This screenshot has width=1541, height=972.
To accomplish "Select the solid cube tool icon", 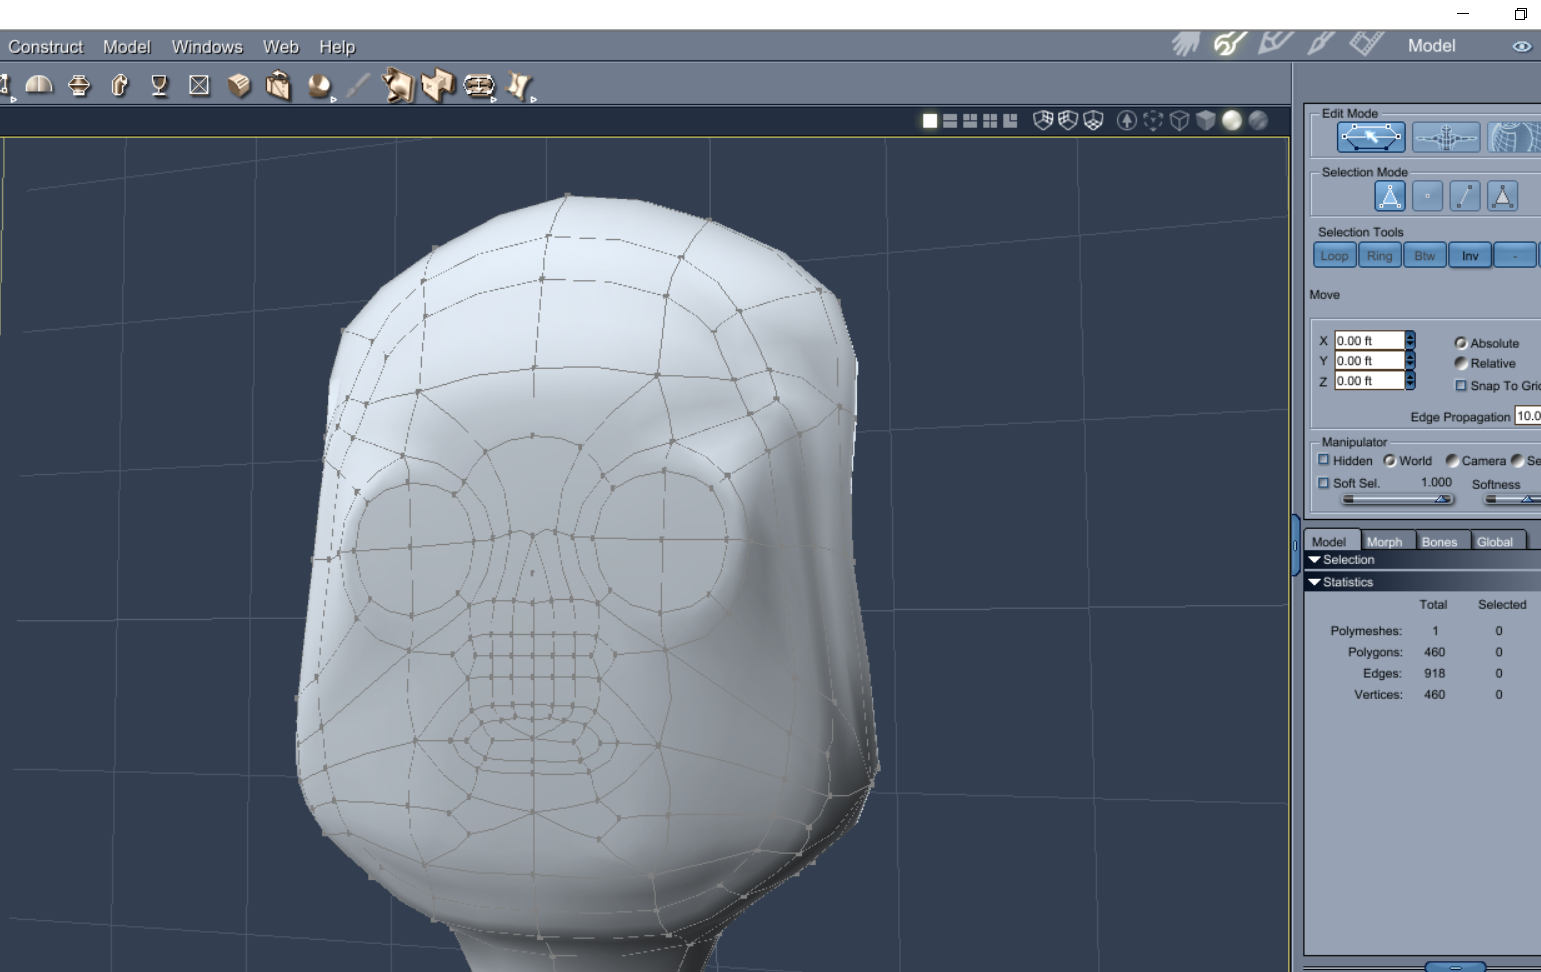I will (x=239, y=86).
